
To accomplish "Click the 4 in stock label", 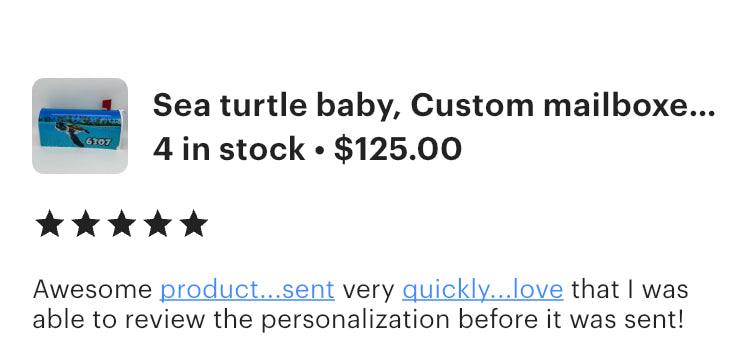I will click(229, 149).
